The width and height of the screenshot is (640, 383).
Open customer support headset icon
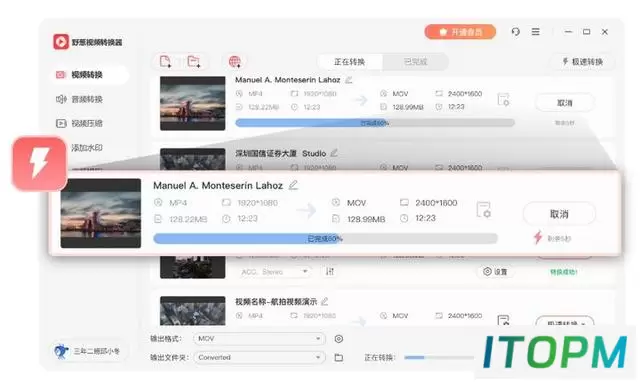coord(516,31)
